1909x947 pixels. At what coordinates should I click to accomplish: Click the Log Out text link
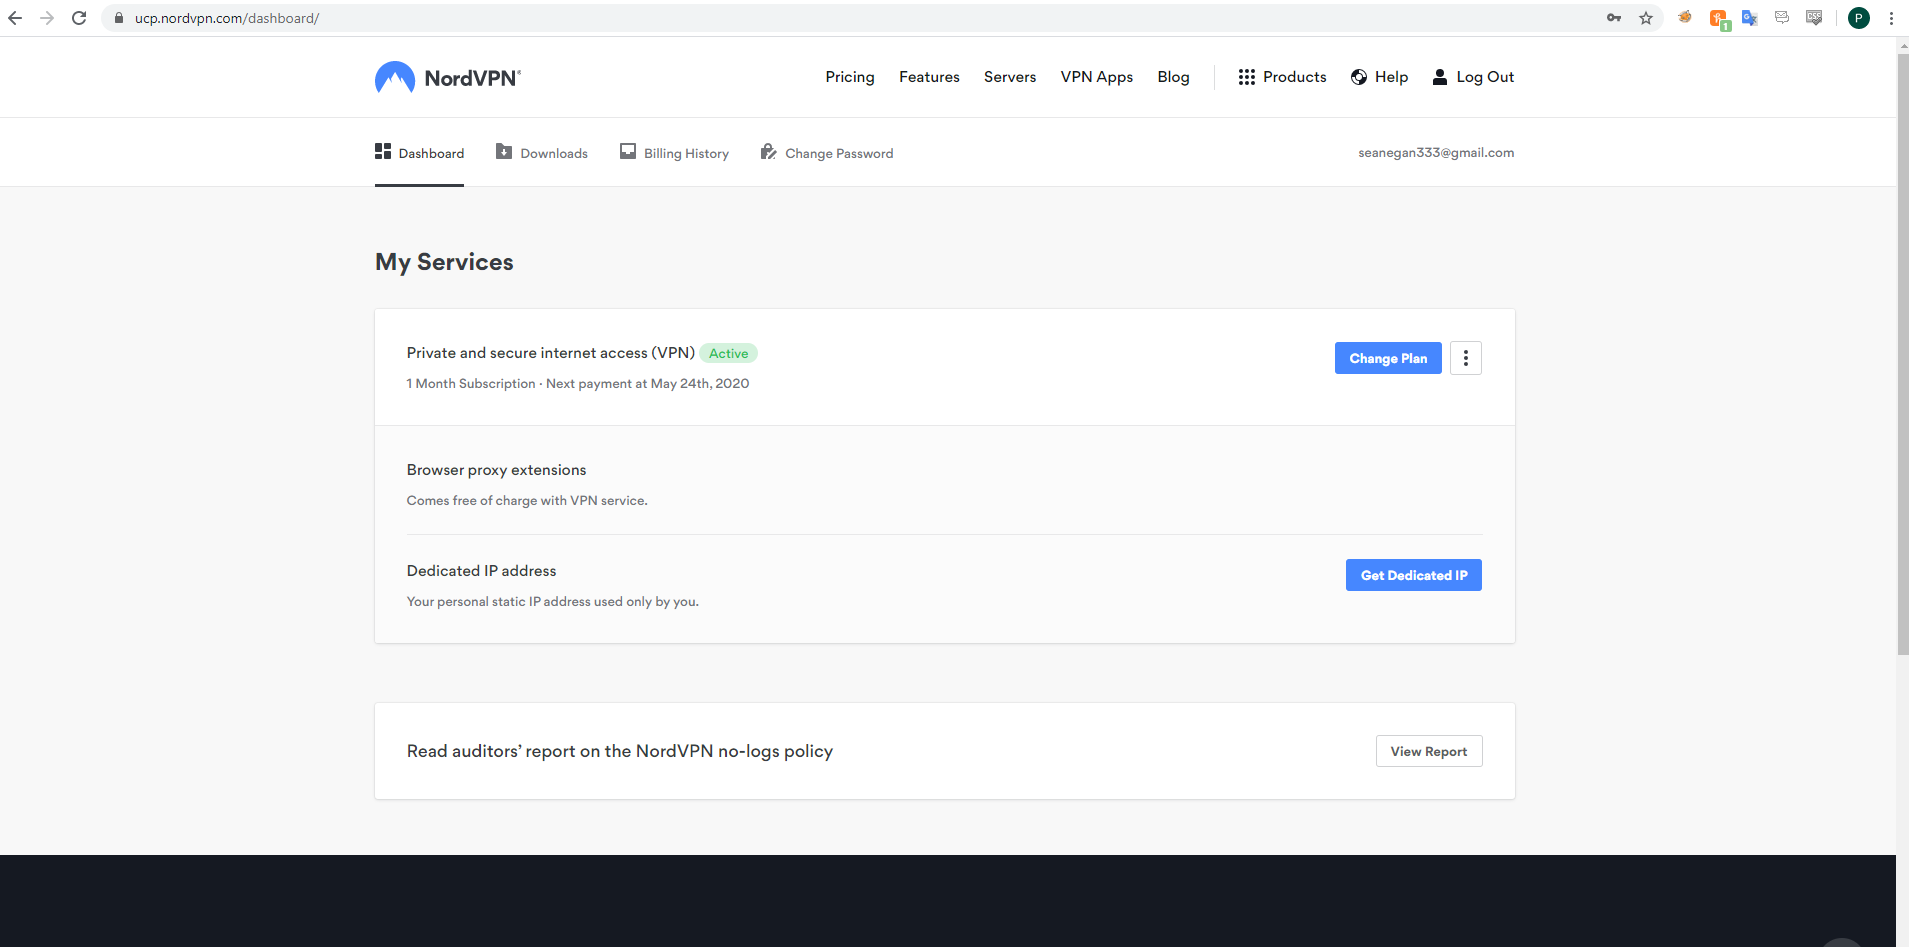point(1485,77)
